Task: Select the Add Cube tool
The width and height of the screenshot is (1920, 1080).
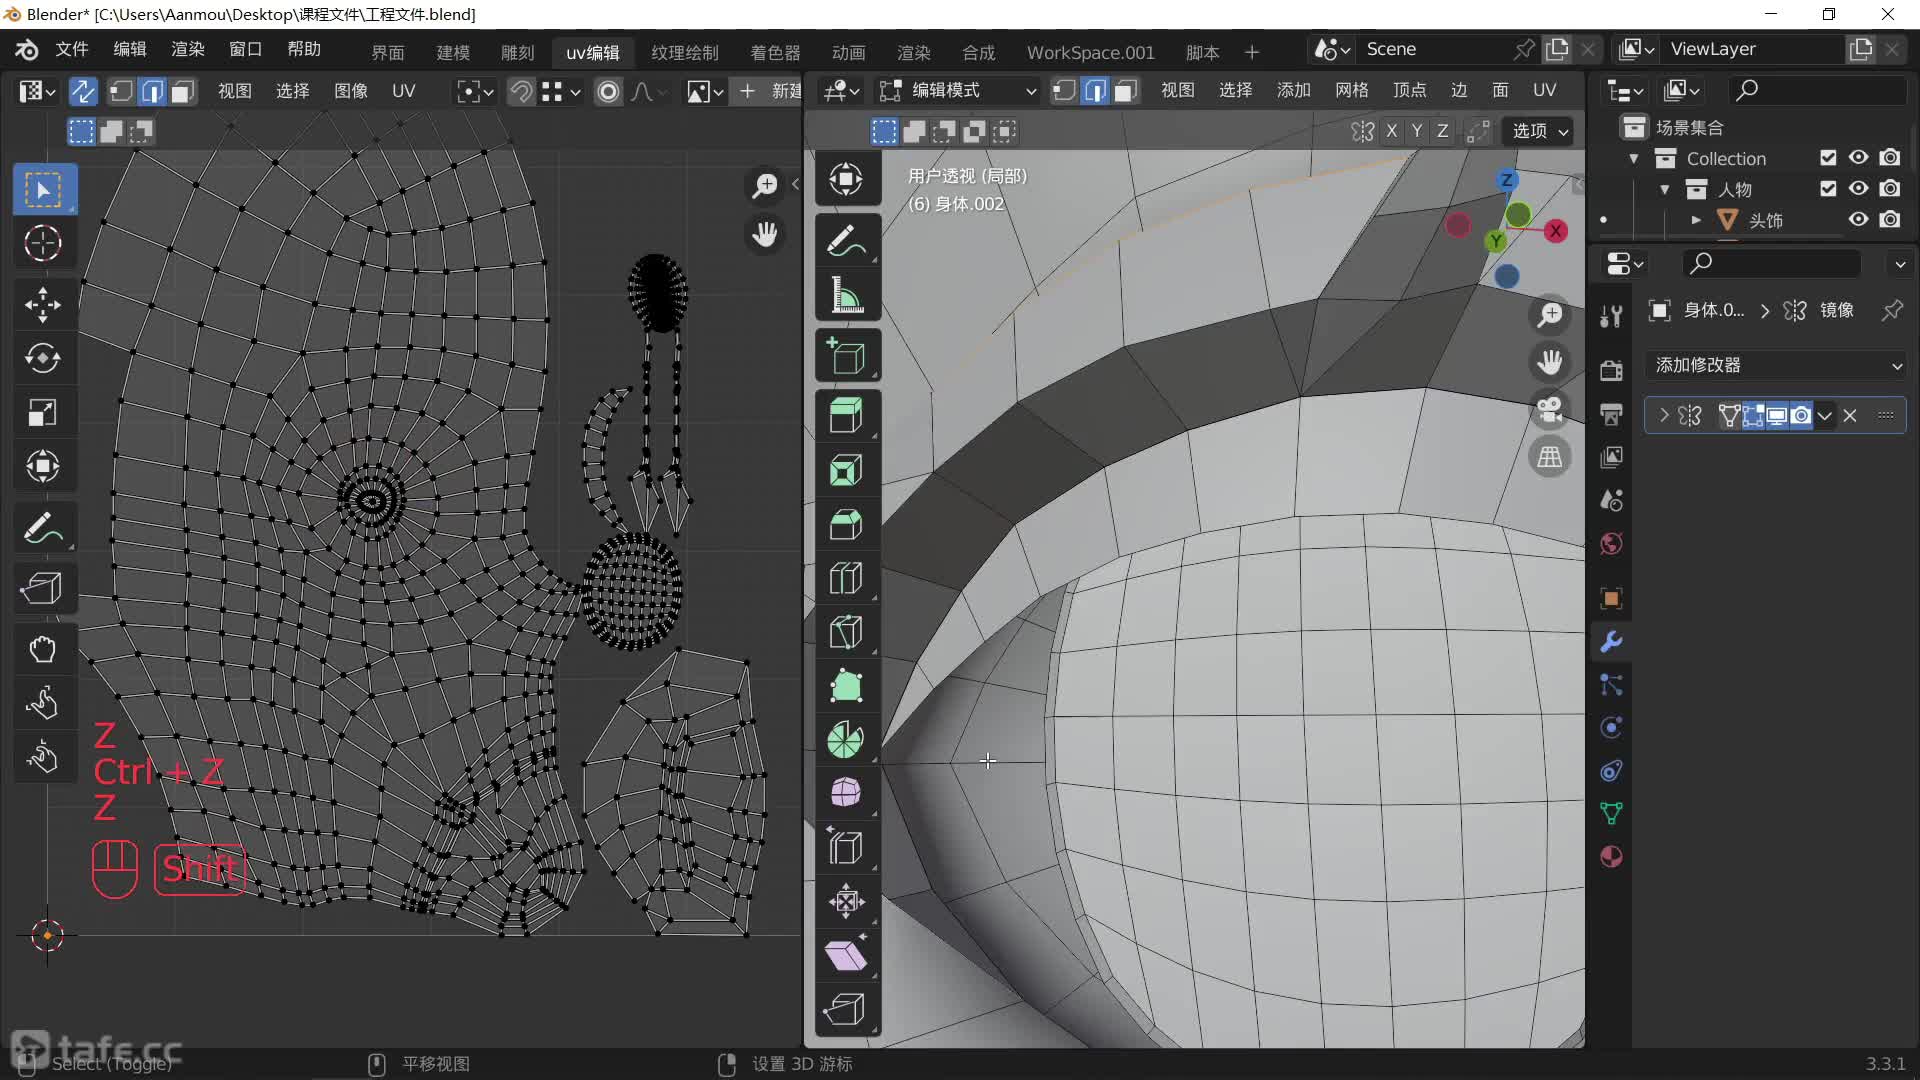Action: [847, 355]
